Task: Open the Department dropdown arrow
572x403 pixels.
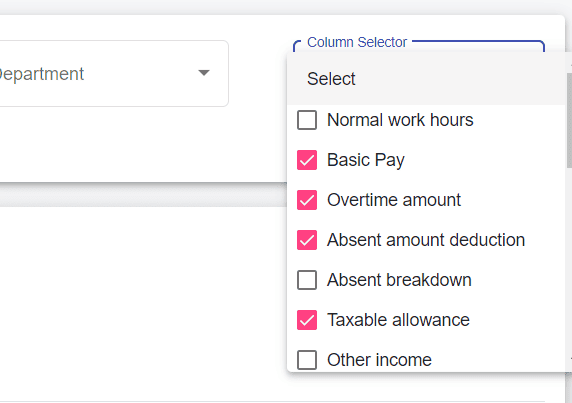Action: click(204, 73)
